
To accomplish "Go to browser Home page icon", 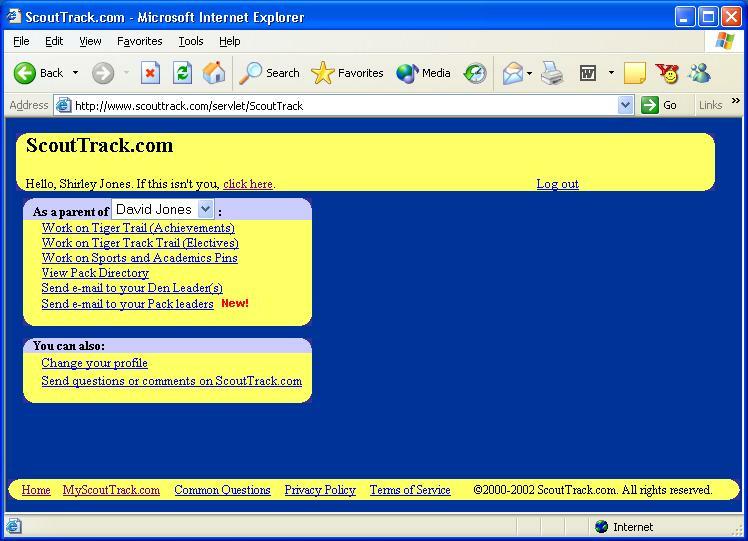I will pos(214,73).
